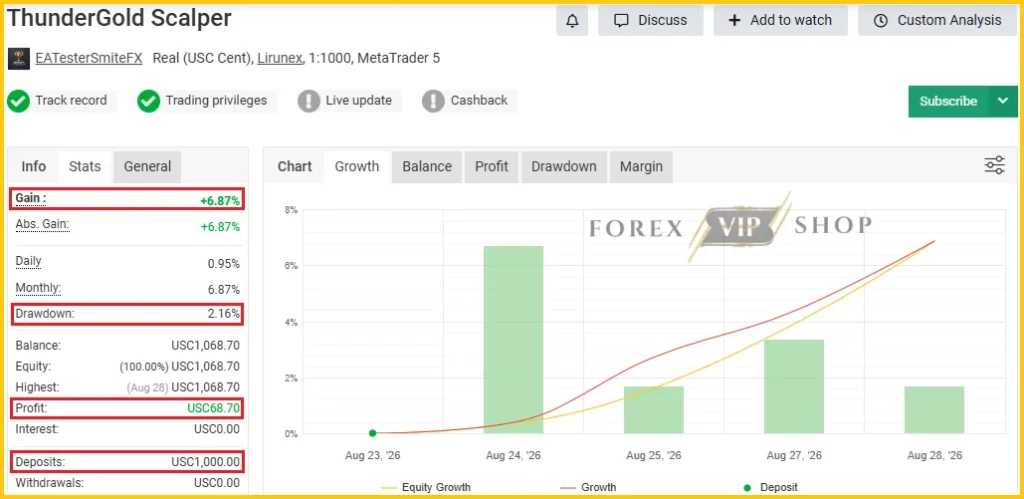Click Add to watch button
Screen dimensions: 1024x499
(780, 21)
